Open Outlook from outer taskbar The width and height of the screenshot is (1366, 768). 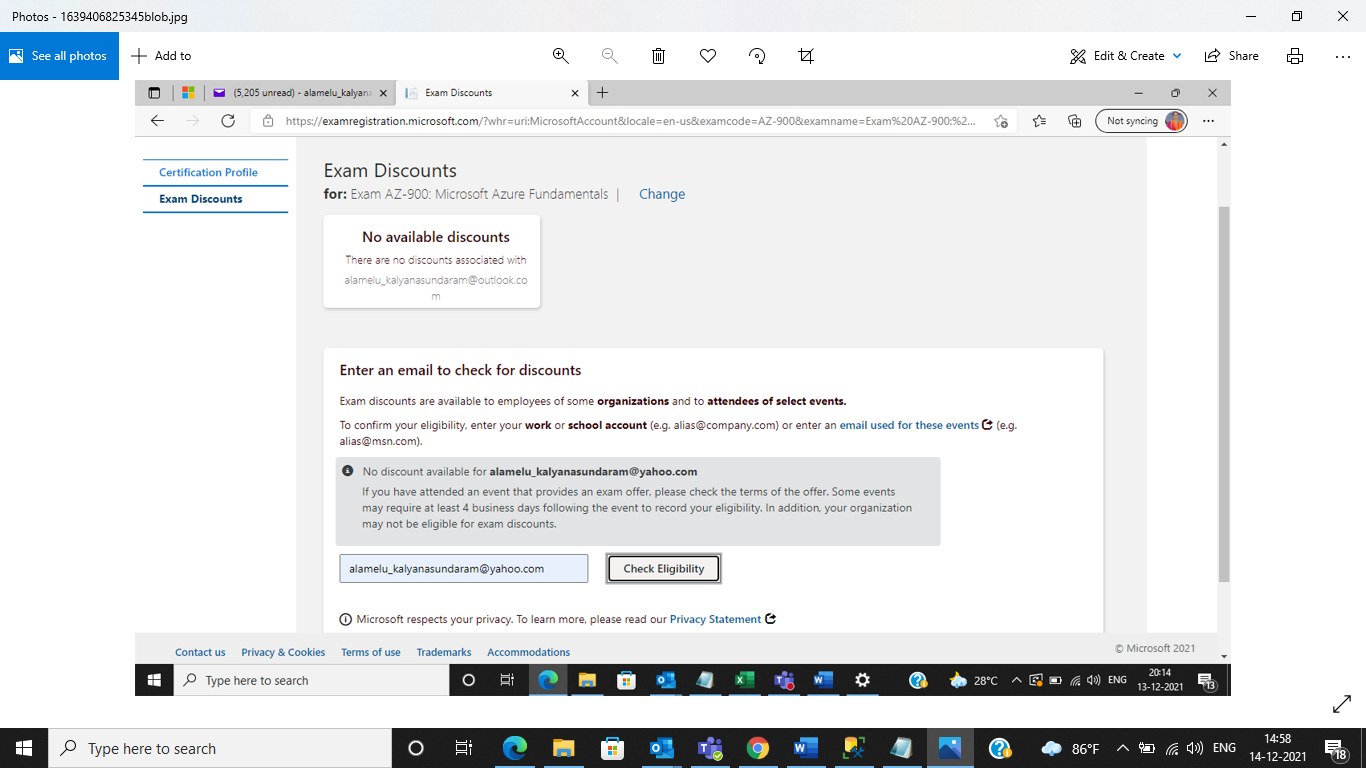[661, 748]
